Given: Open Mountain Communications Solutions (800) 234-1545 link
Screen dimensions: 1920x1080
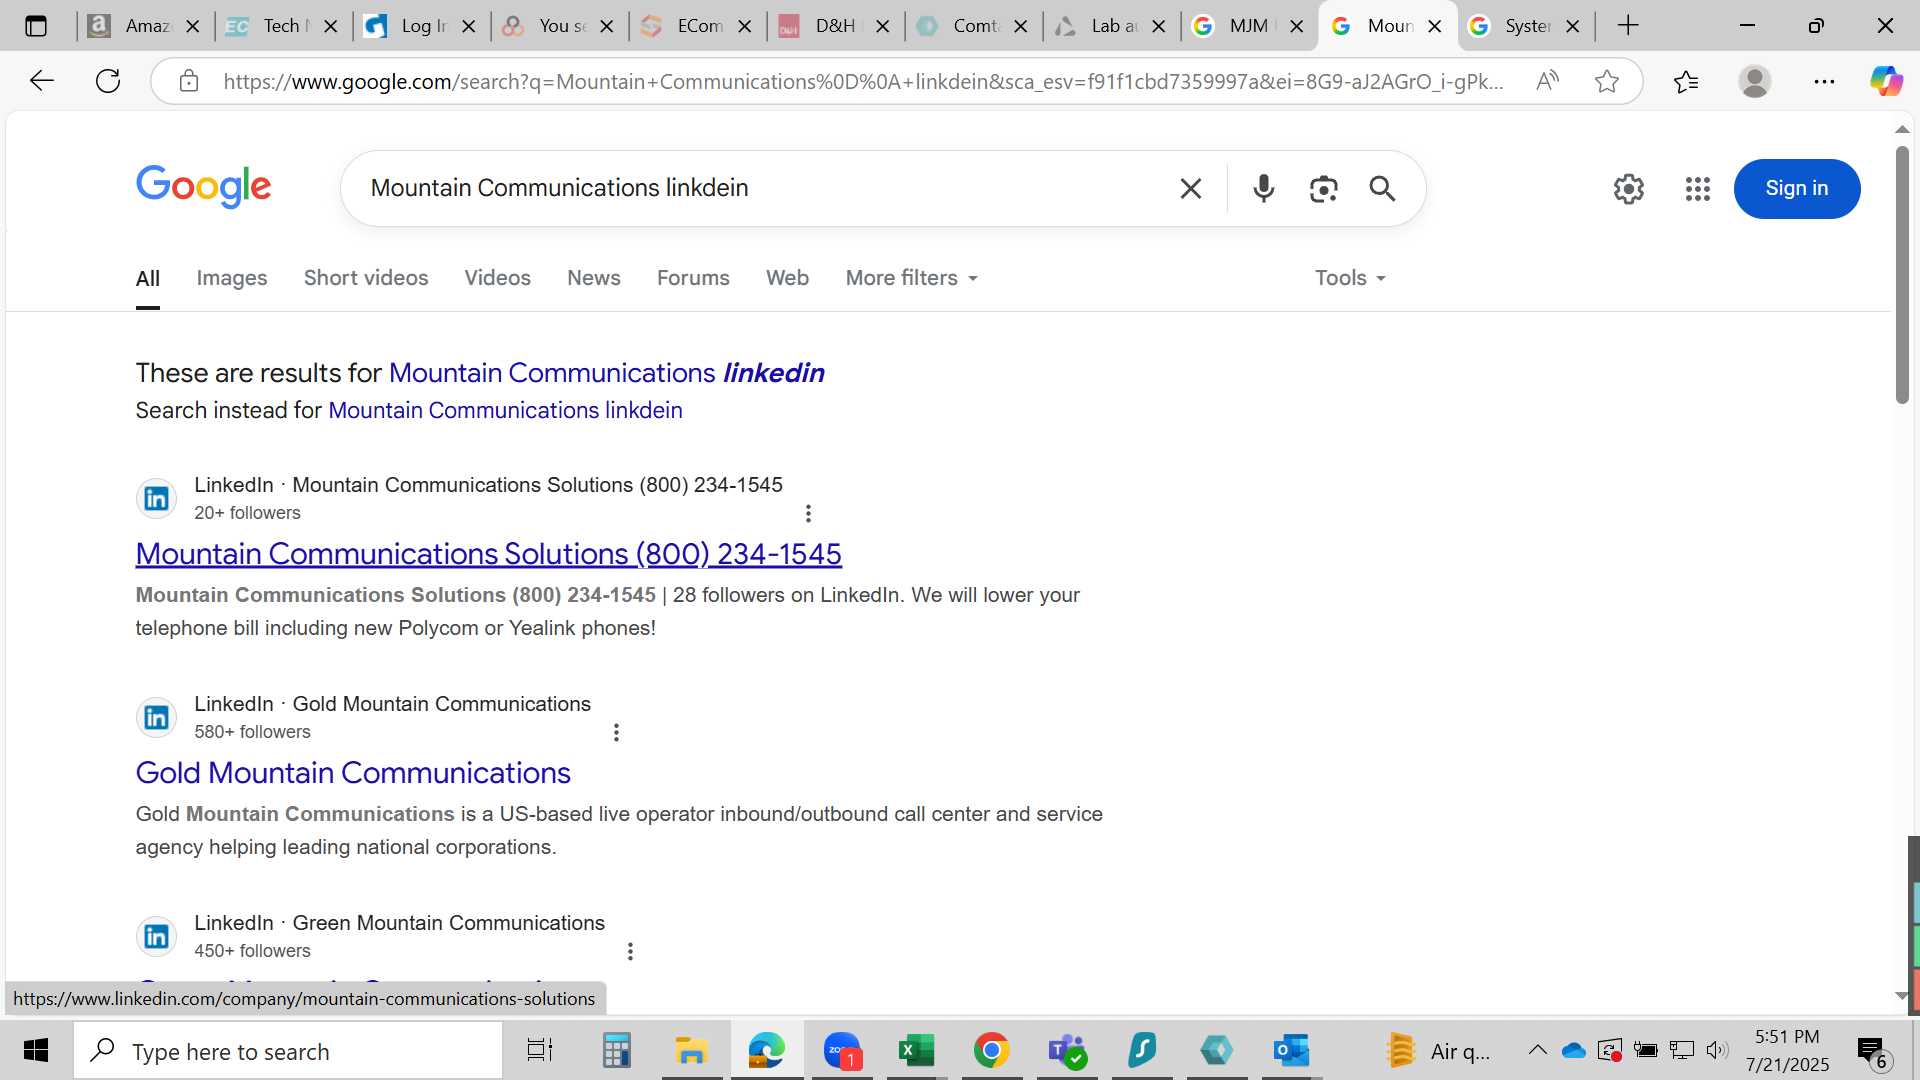Looking at the screenshot, I should [x=488, y=554].
